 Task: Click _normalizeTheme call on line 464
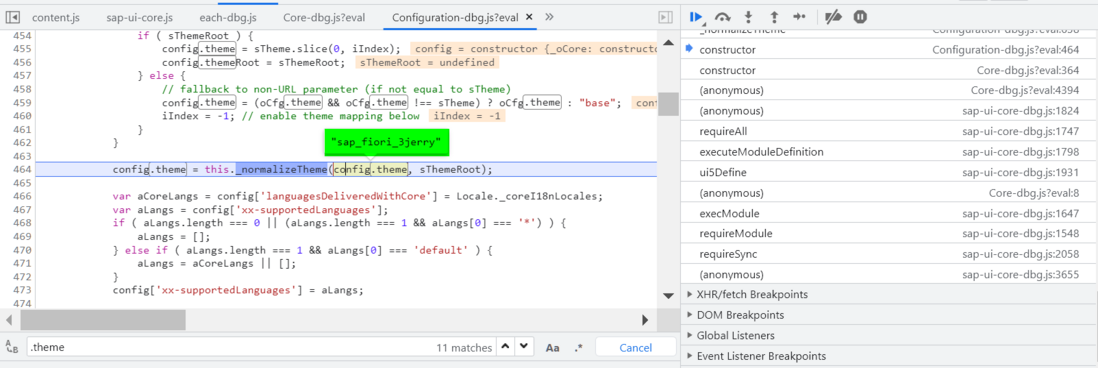click(x=282, y=169)
